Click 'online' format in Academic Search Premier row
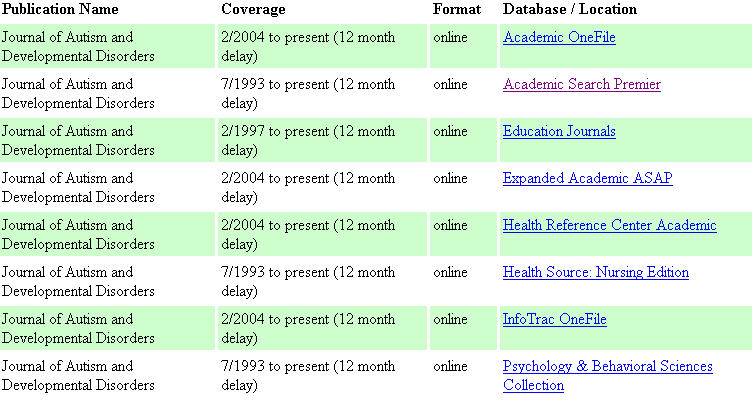Viewport: 752px width, 400px height. [450, 84]
